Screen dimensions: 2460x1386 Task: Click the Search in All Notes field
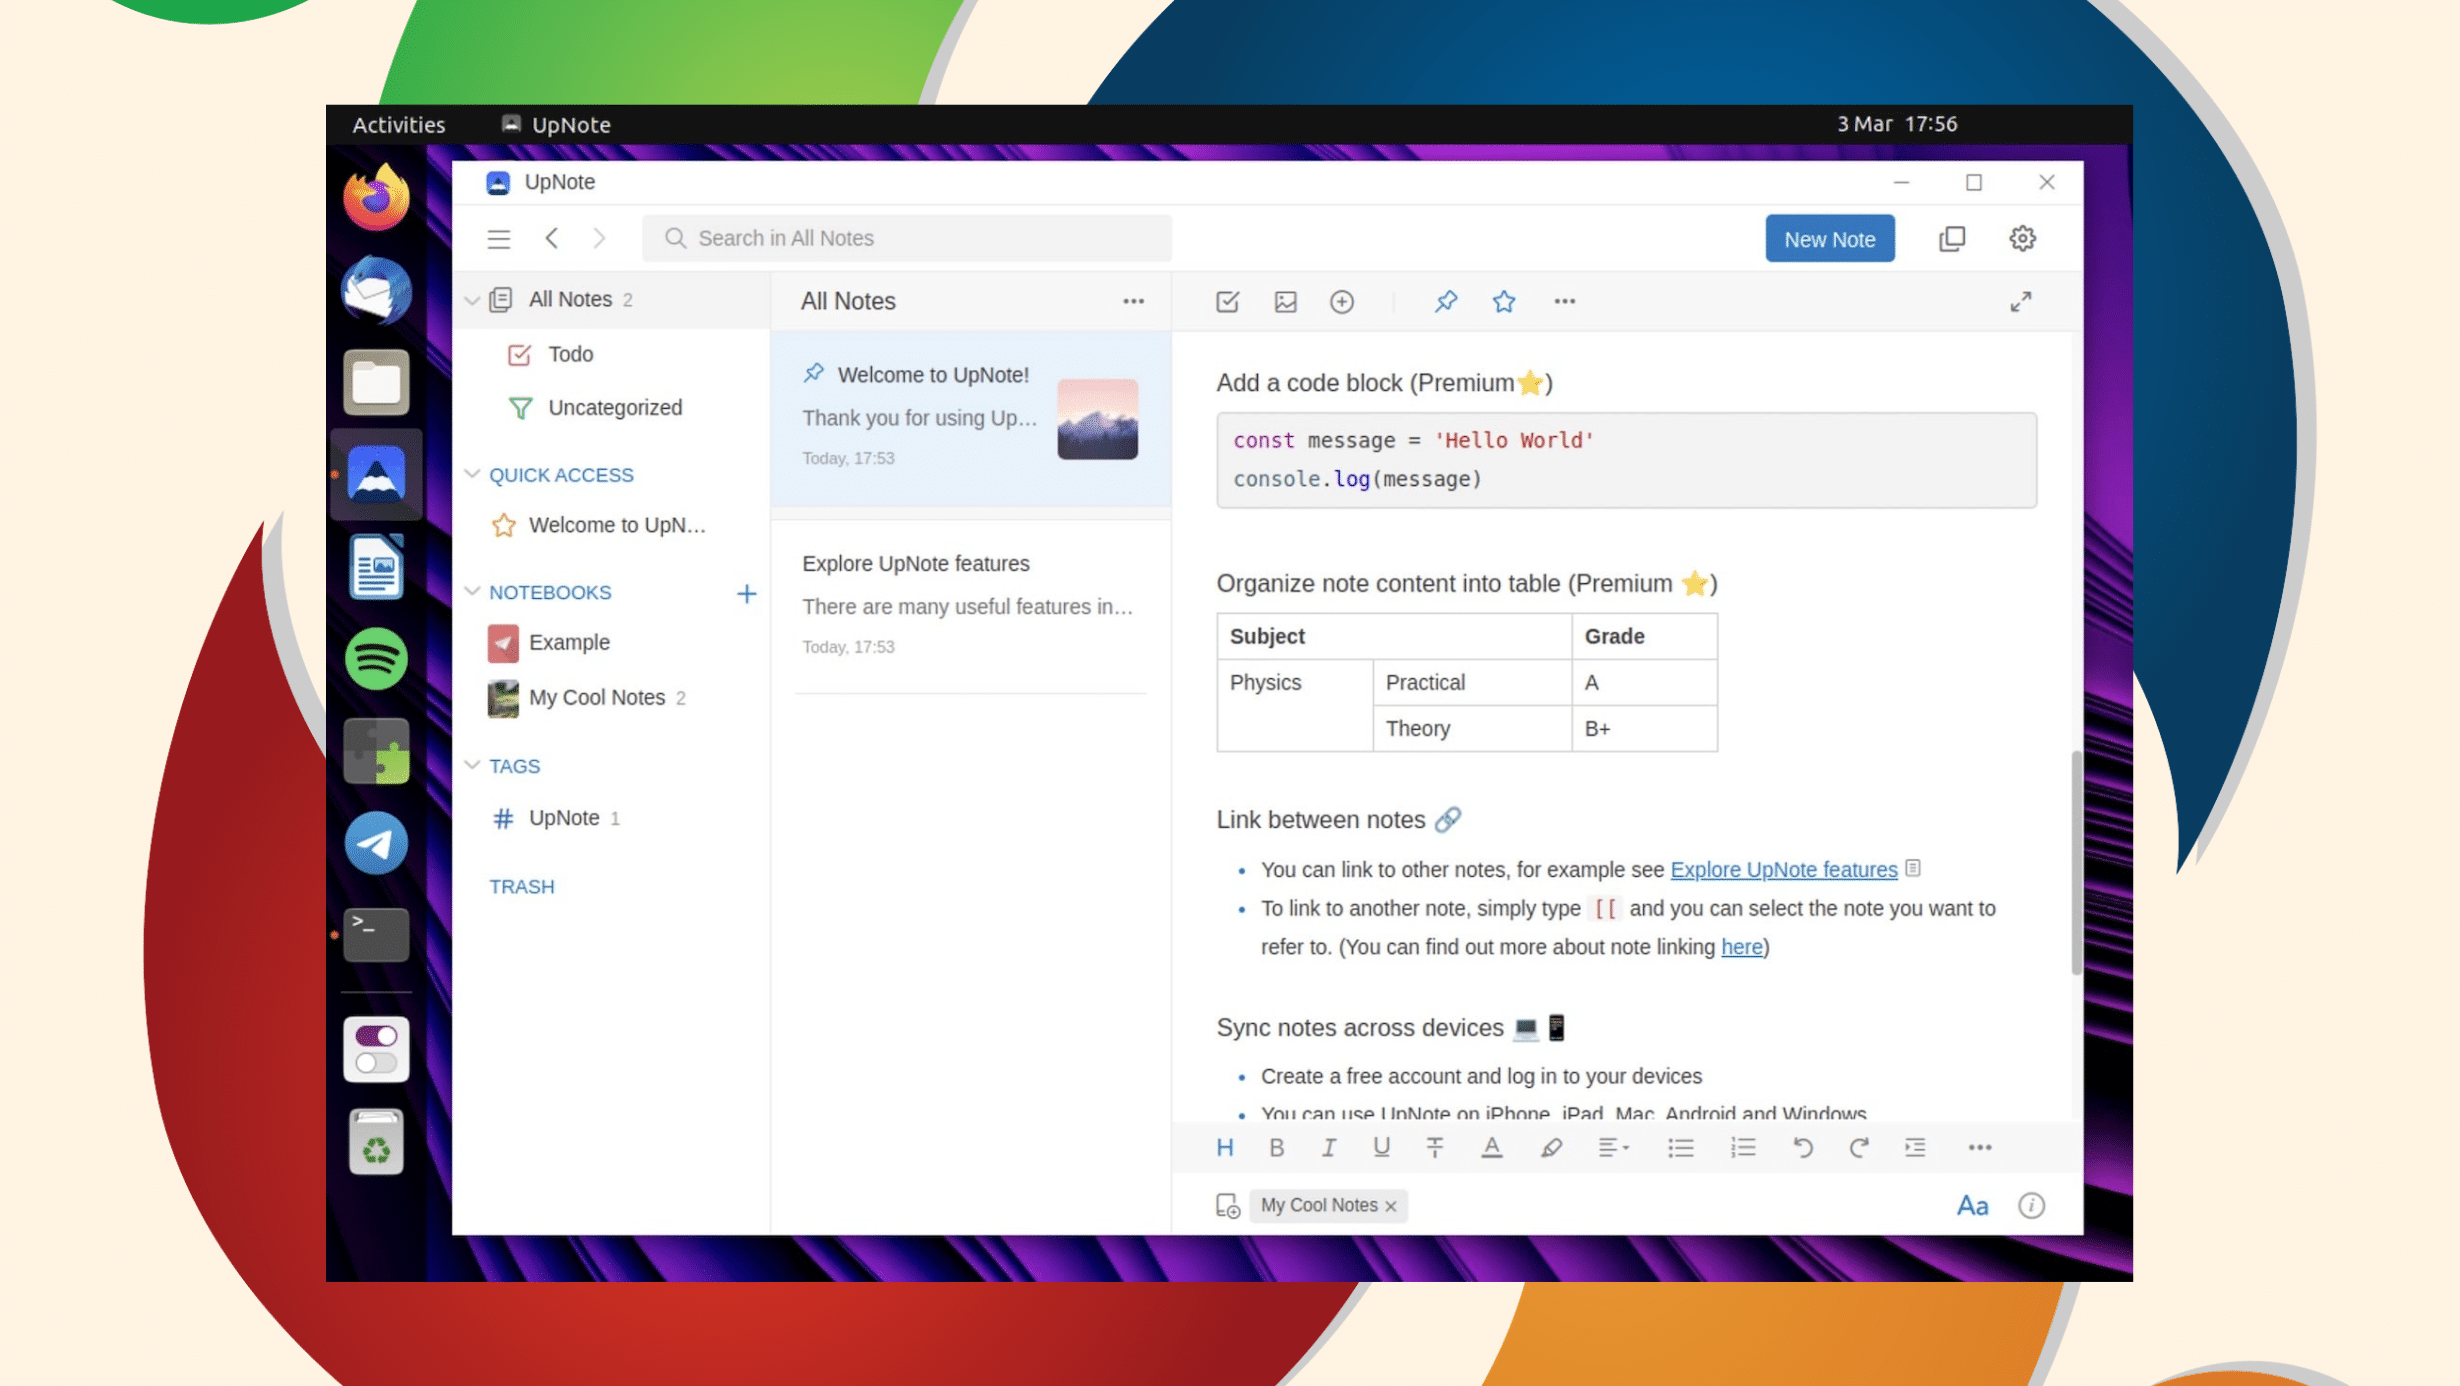tap(906, 238)
